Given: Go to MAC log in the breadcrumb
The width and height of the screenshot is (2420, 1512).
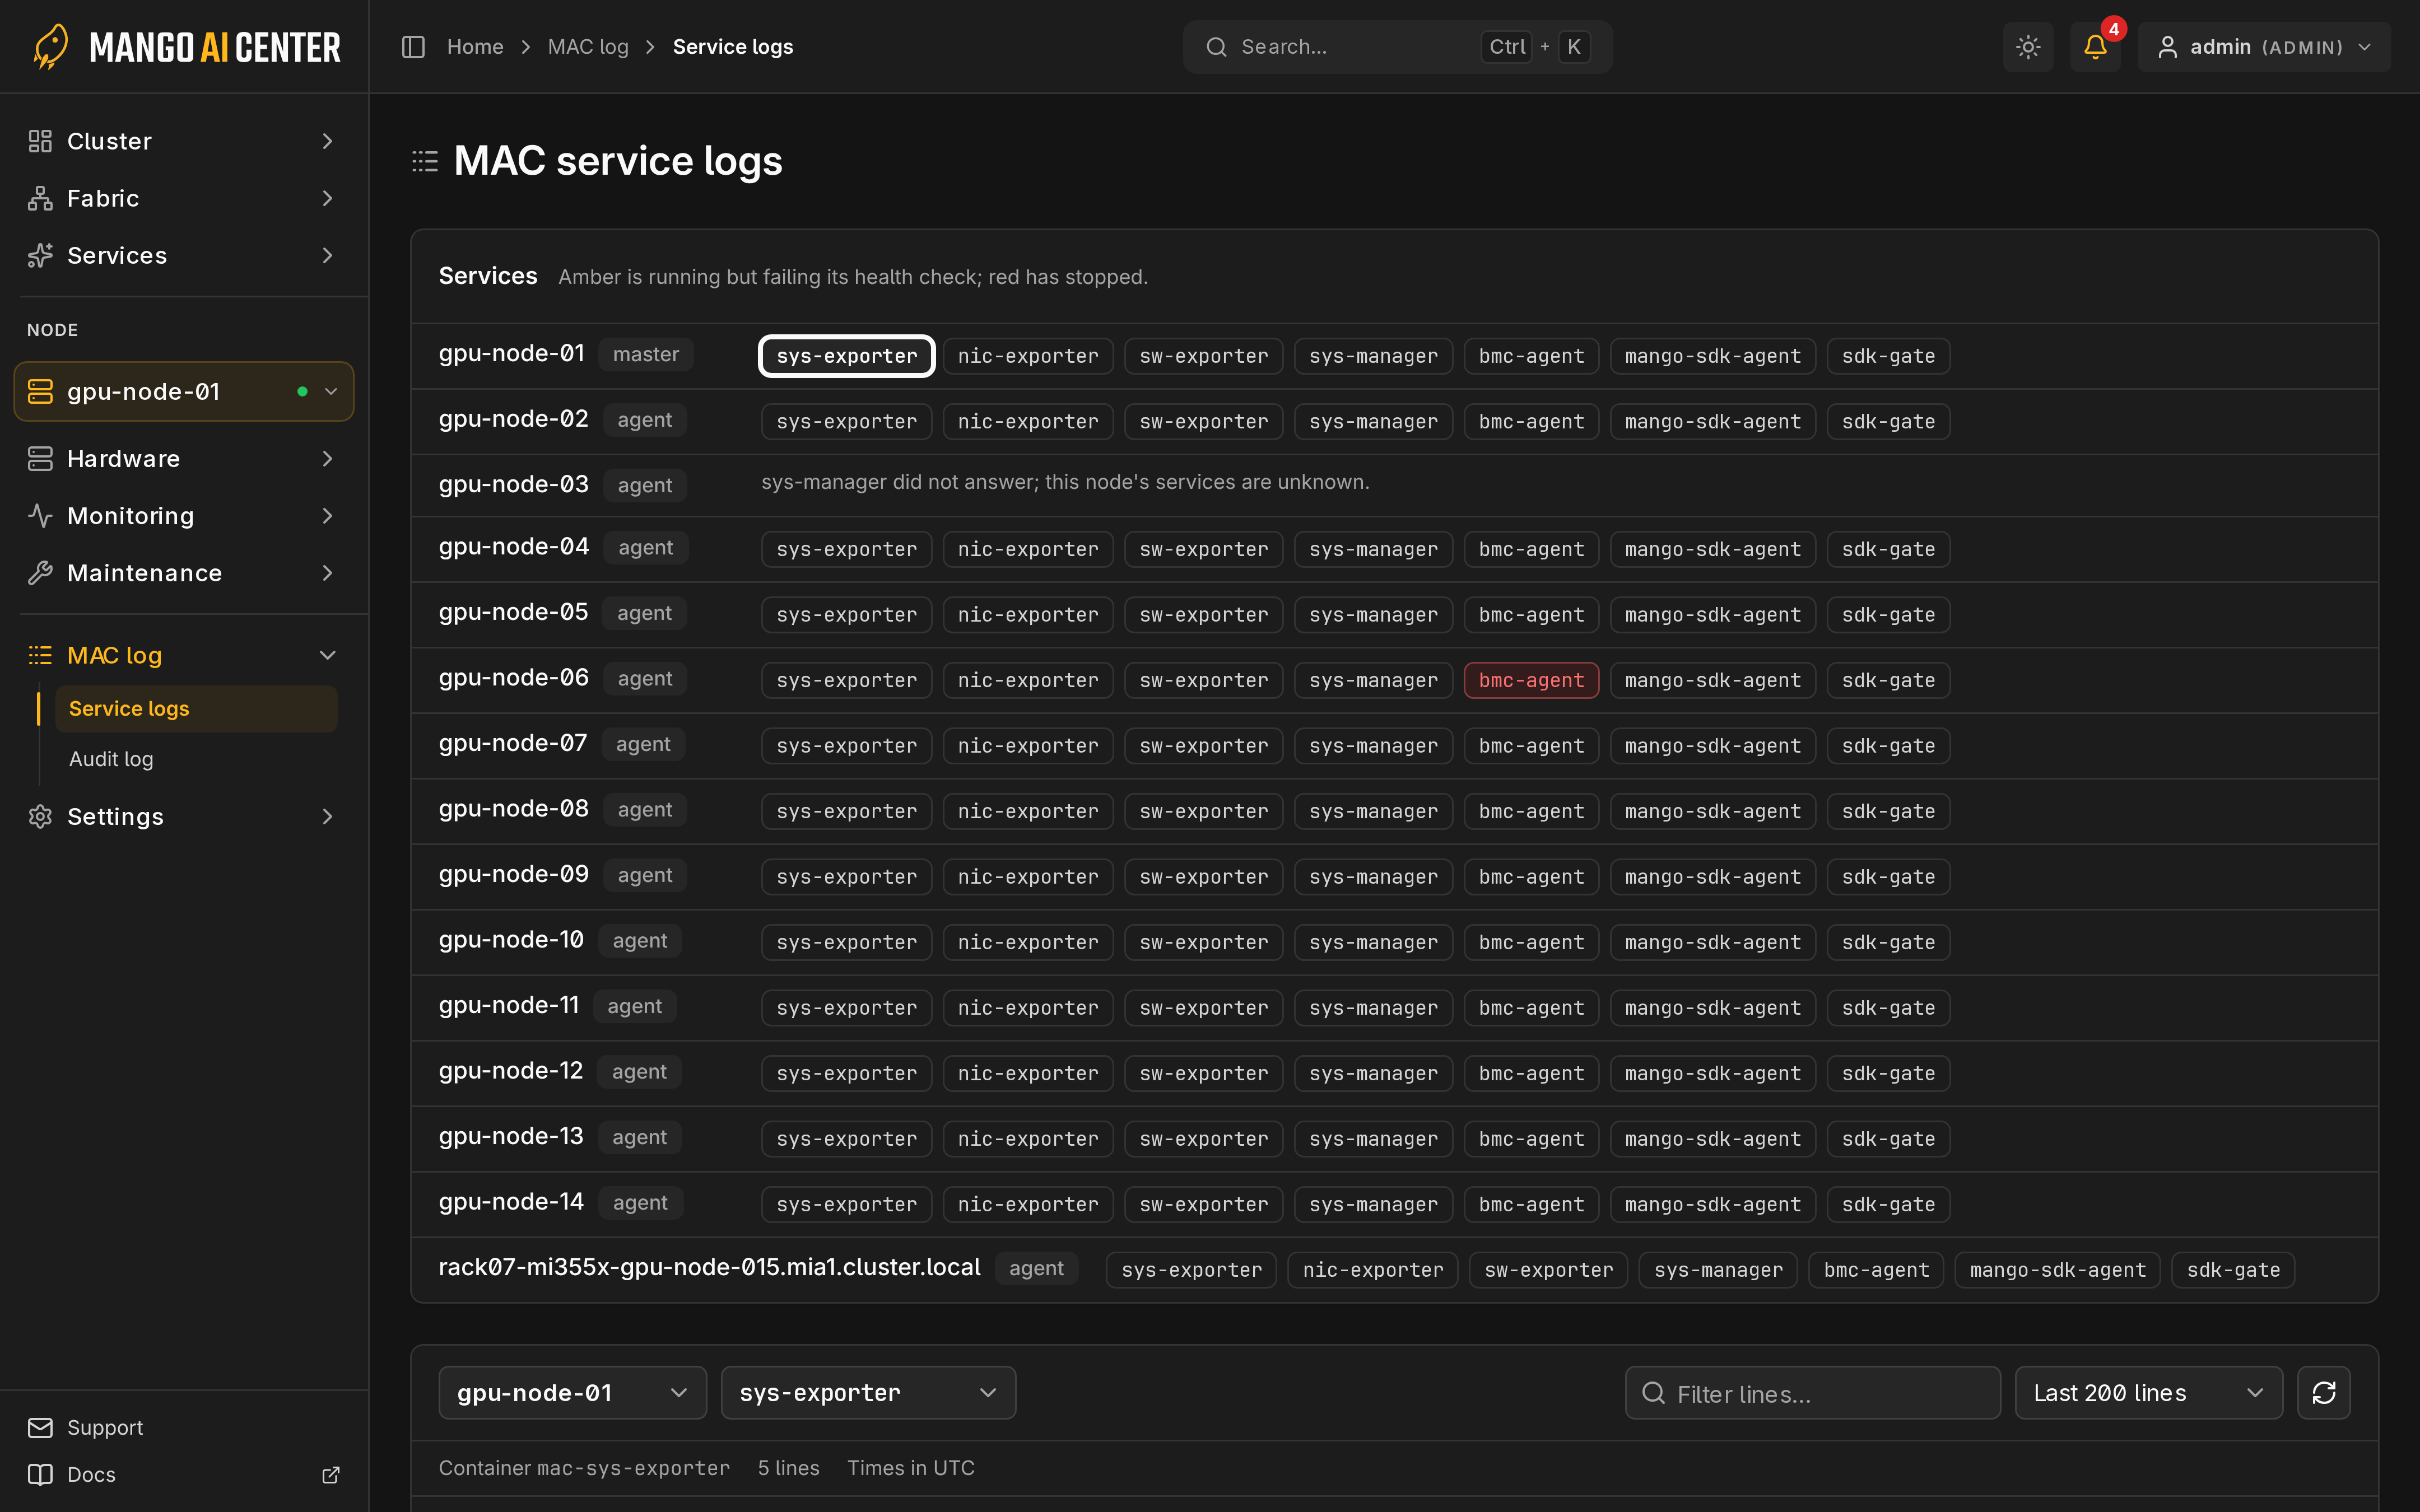Looking at the screenshot, I should coord(588,47).
